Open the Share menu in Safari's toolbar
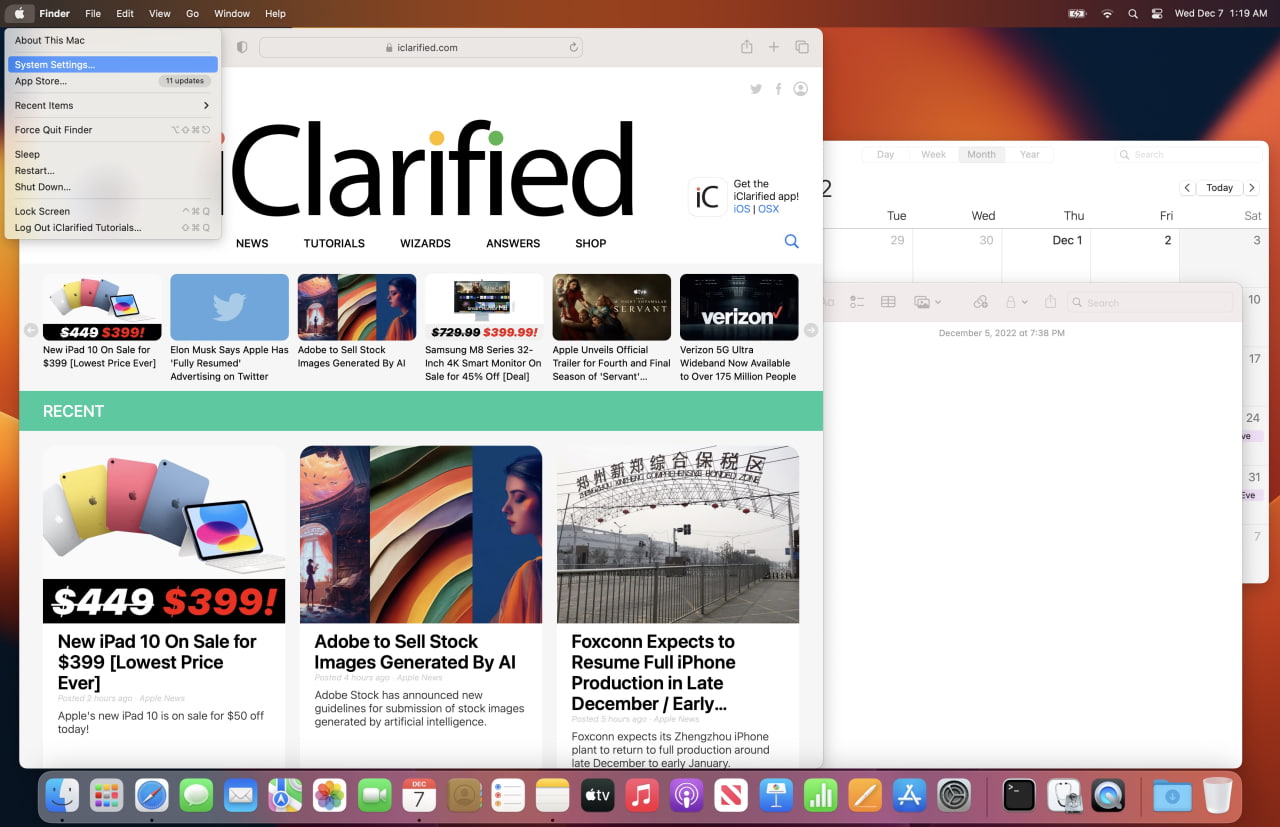Viewport: 1280px width, 827px height. coord(745,46)
